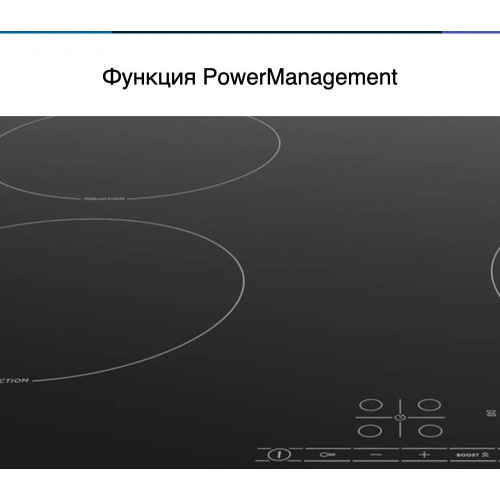The height and width of the screenshot is (500, 500).
Task: Click the 'INDUCTION' label under the upper zone
Action: (104, 199)
